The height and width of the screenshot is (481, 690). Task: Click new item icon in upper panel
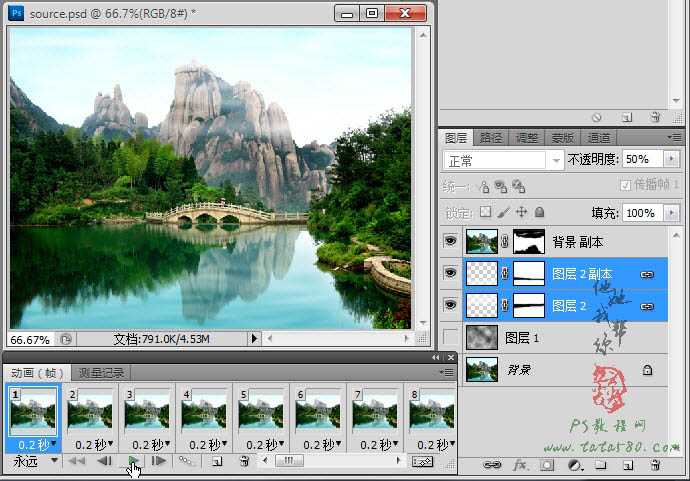tap(627, 117)
